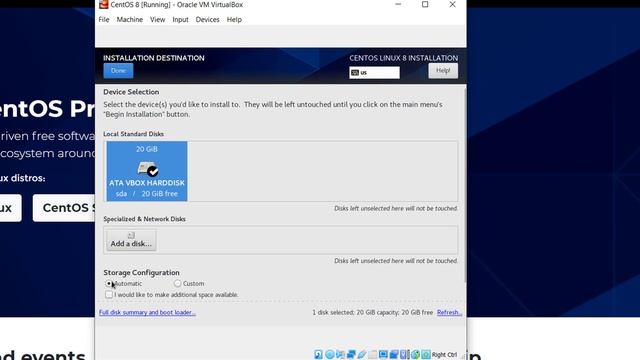Click the network adapters status icon

point(351,354)
